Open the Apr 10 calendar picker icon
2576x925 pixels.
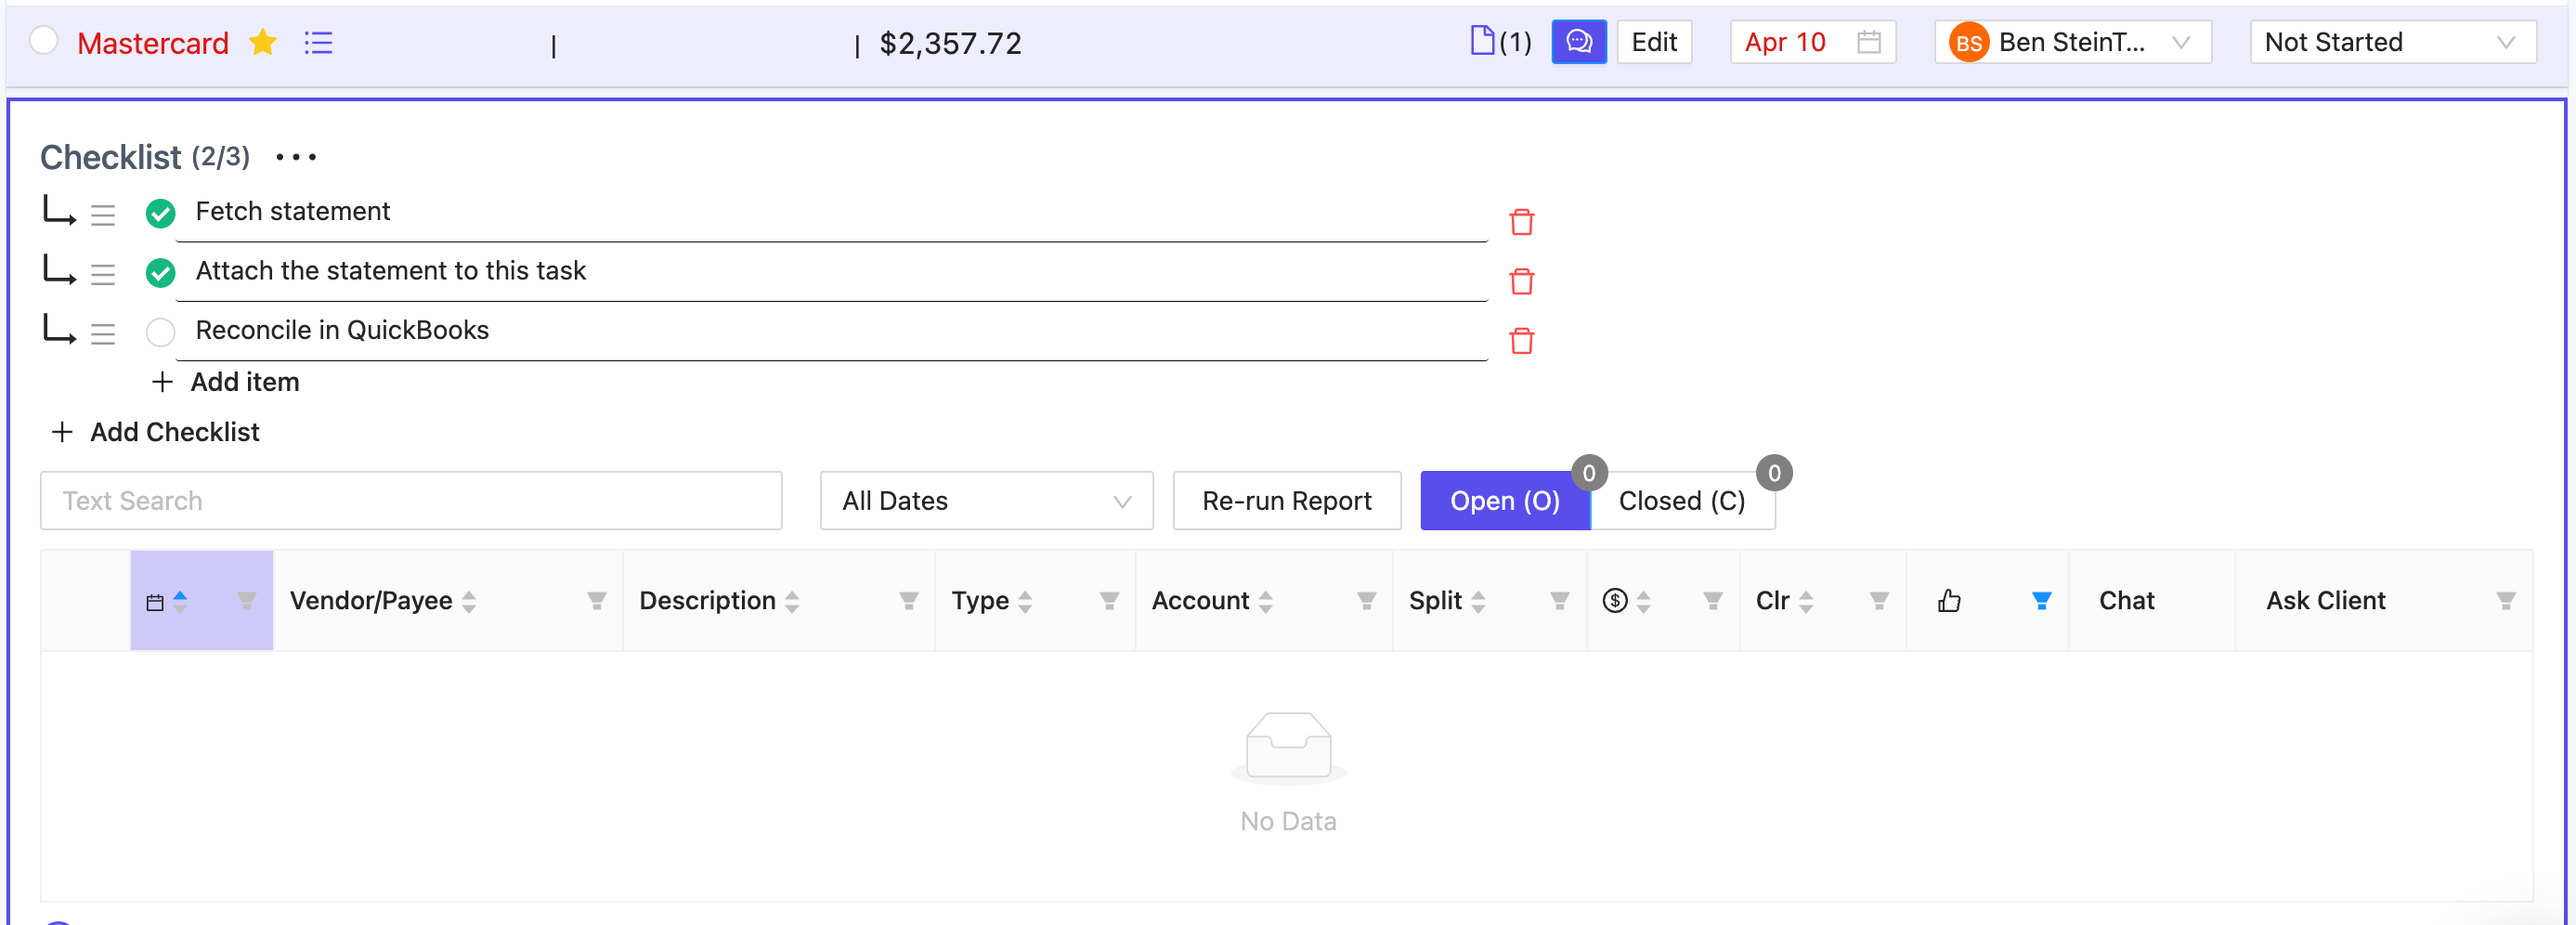(x=1869, y=42)
